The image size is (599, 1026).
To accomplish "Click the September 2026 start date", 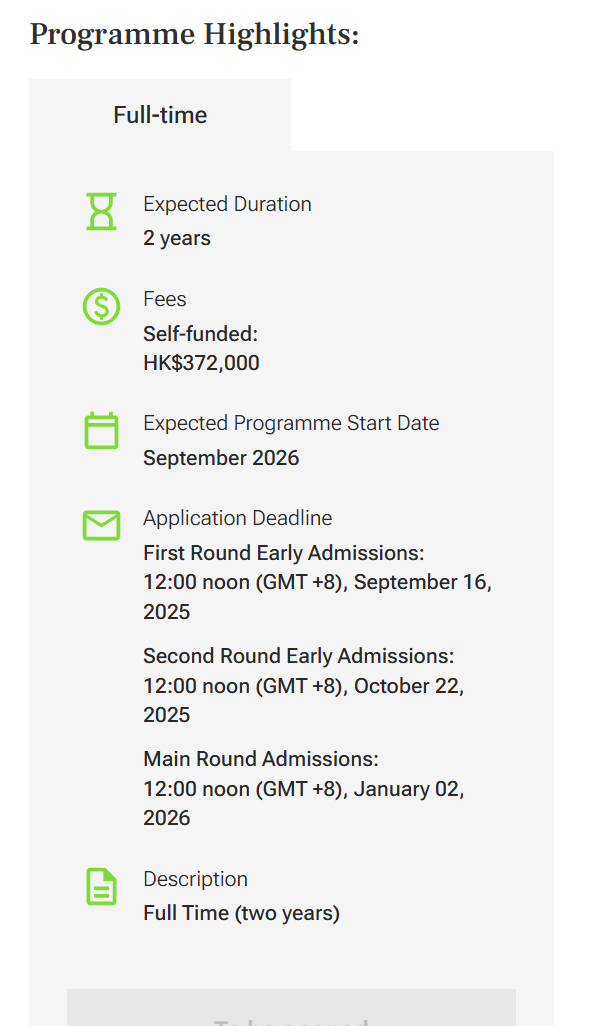I will [x=221, y=458].
